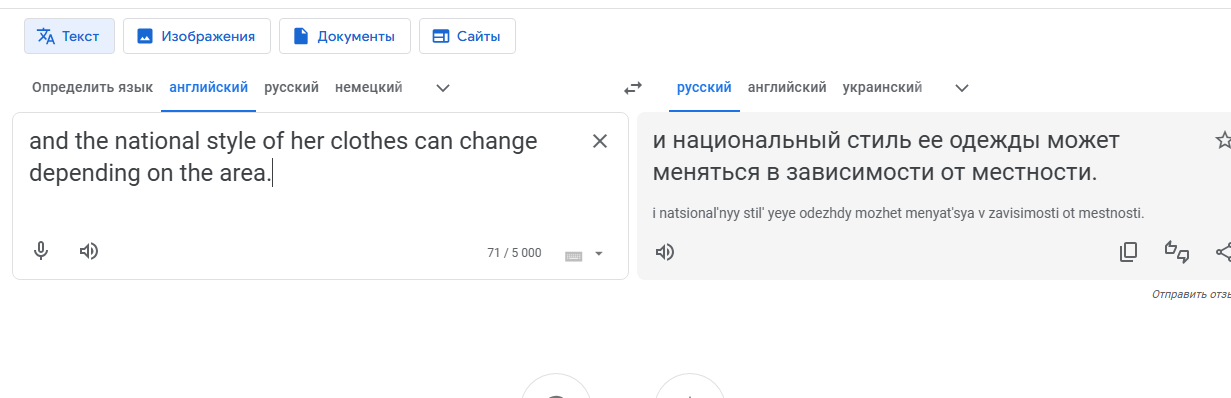Swap source and target languages
The width and height of the screenshot is (1231, 398).
(633, 88)
